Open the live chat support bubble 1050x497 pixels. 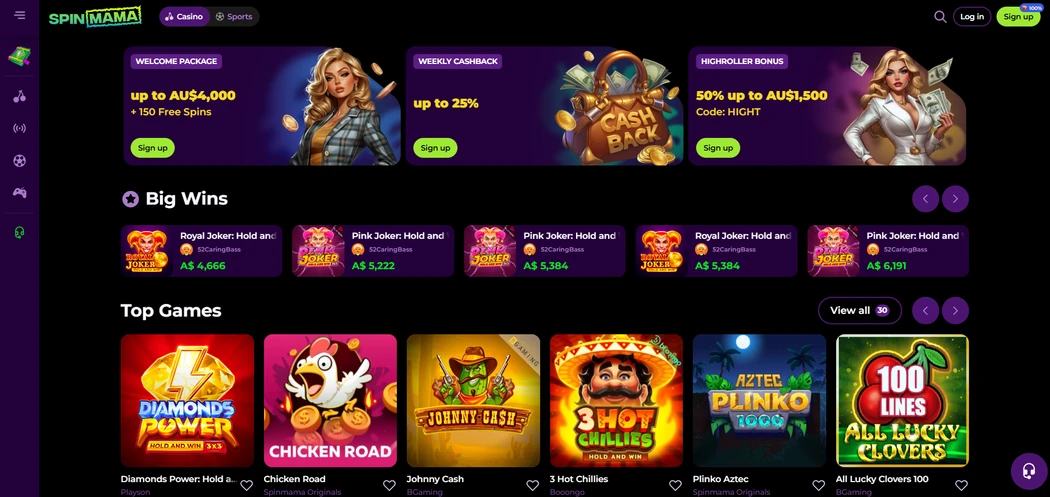tap(1029, 472)
